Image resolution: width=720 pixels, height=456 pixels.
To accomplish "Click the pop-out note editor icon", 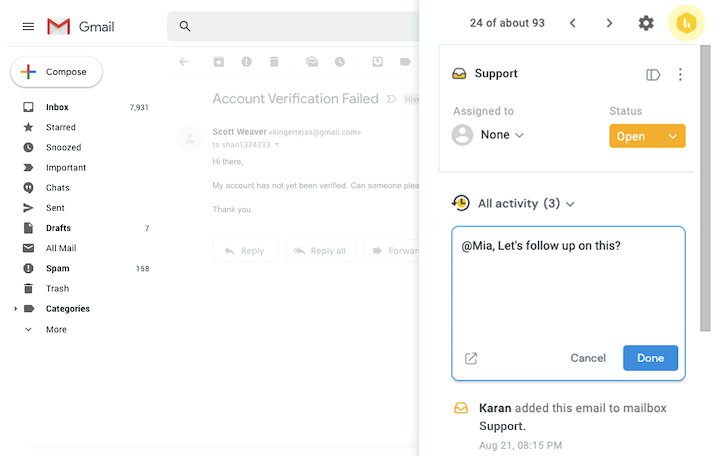I will (x=471, y=358).
